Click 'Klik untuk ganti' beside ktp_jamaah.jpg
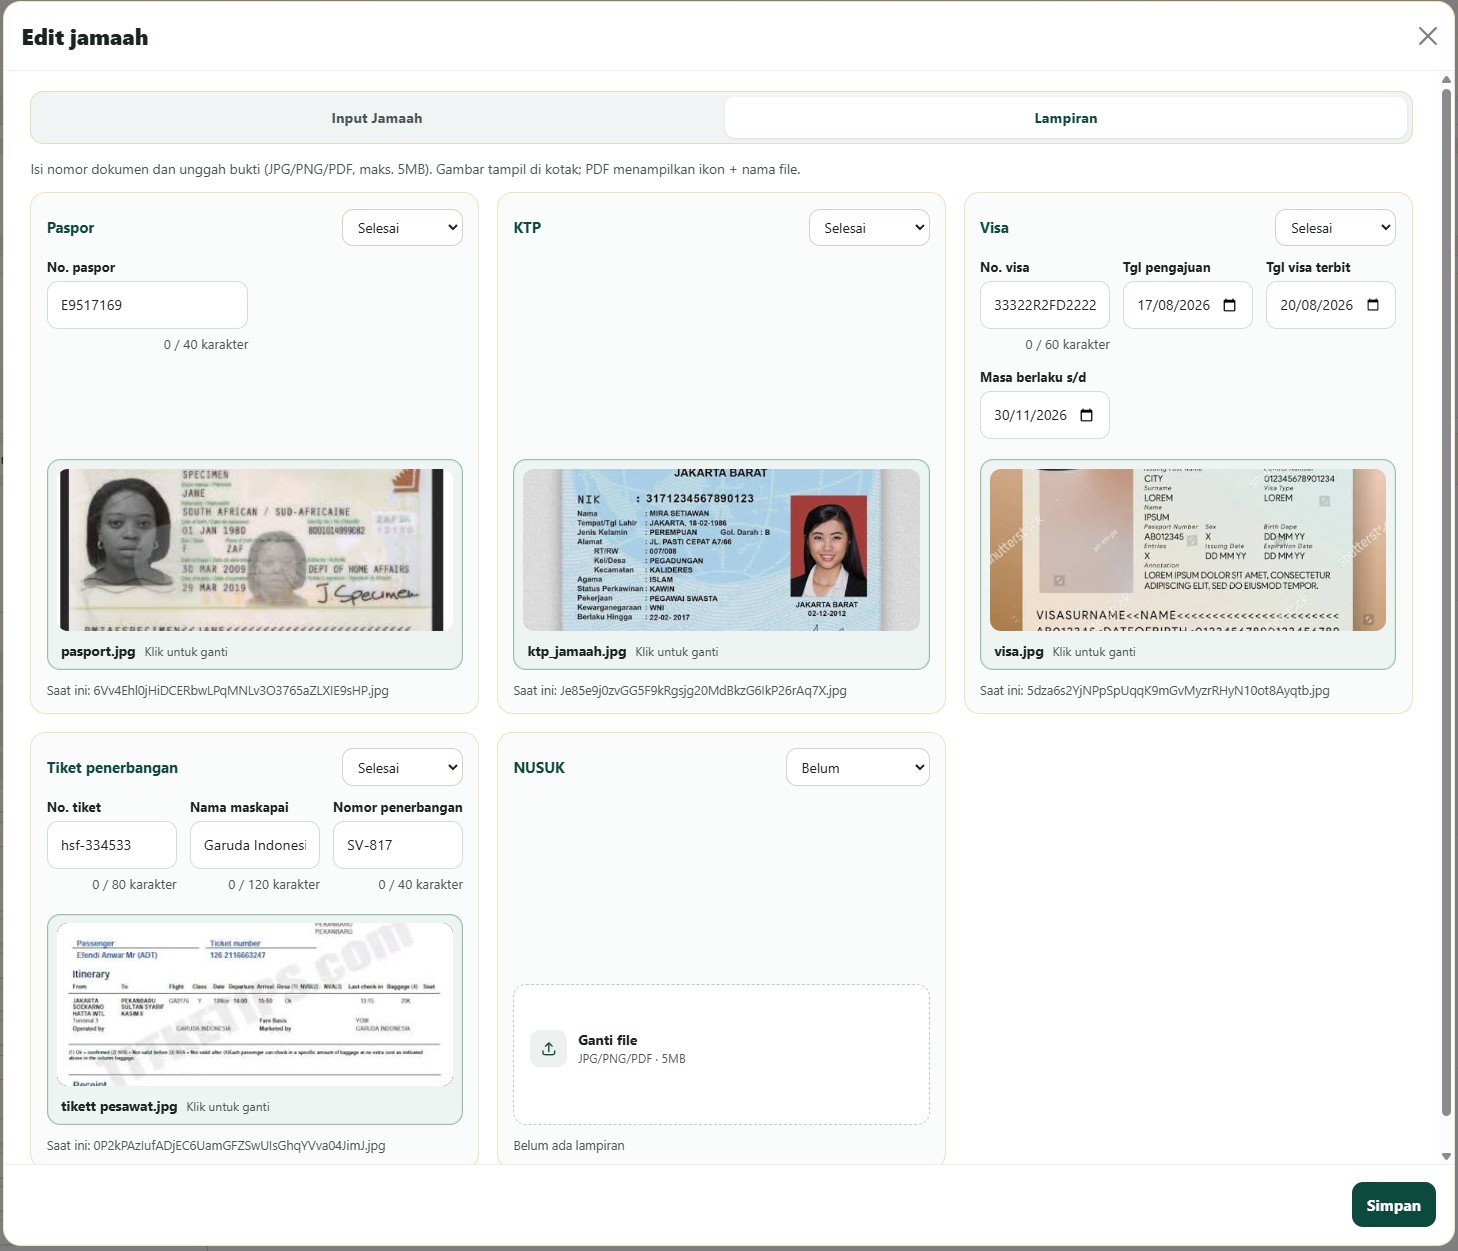This screenshot has height=1251, width=1458. click(677, 652)
